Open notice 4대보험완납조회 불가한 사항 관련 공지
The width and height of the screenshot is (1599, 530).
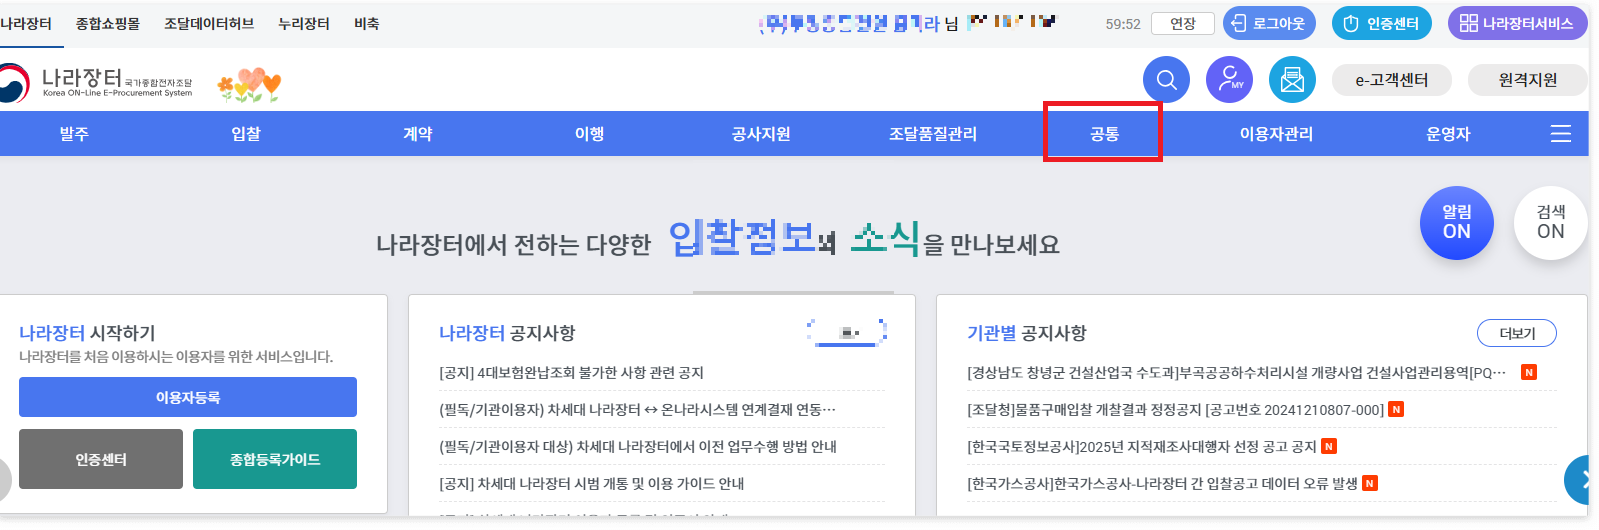pos(572,373)
